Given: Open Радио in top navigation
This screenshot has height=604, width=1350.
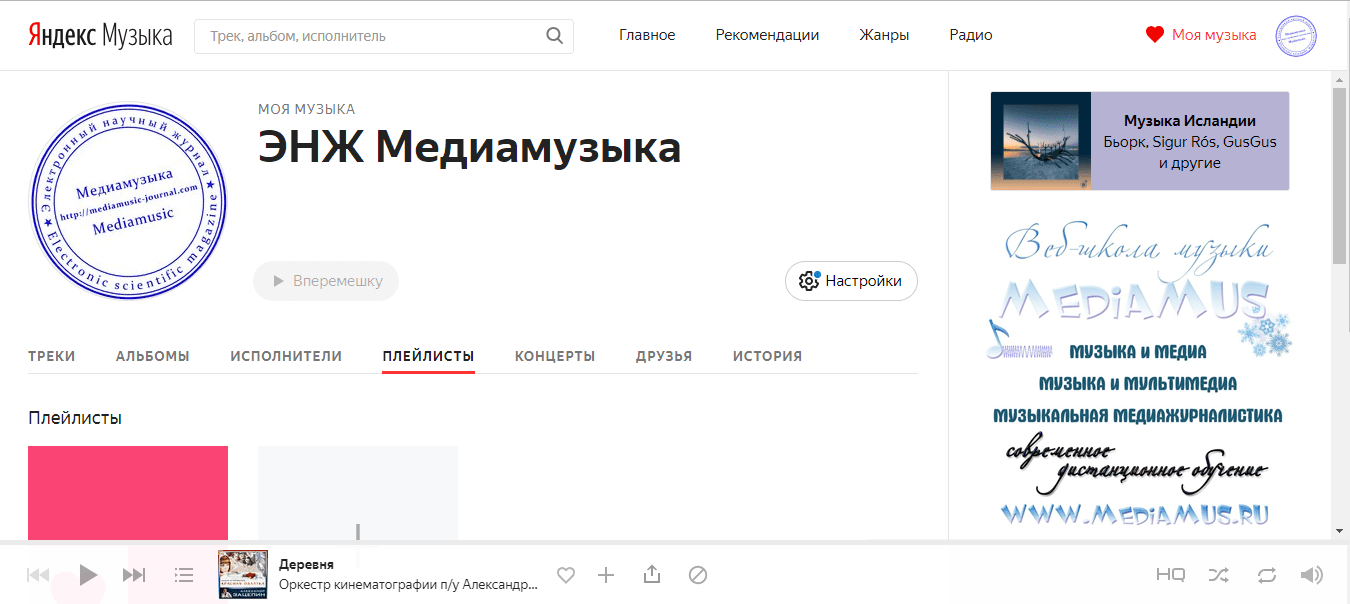Looking at the screenshot, I should click(971, 35).
